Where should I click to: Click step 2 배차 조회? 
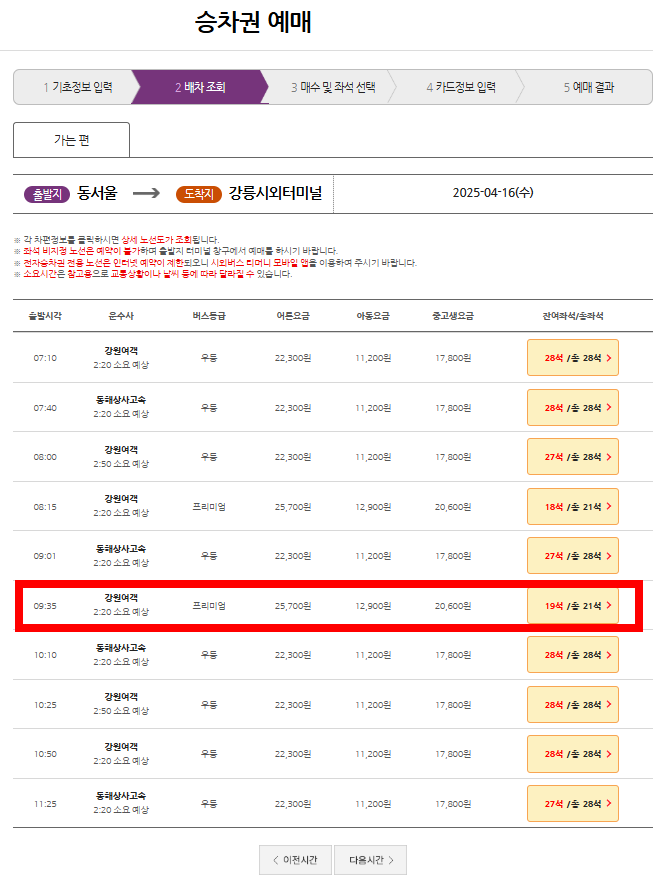point(200,87)
